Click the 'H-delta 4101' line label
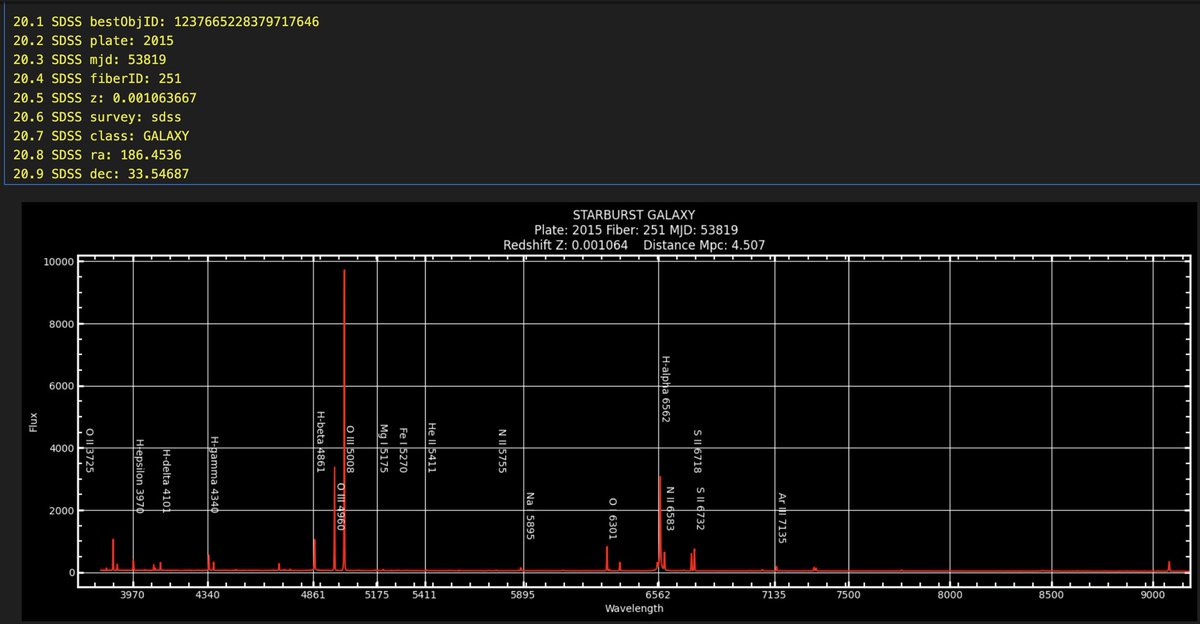Image resolution: width=1200 pixels, height=624 pixels. click(x=165, y=481)
